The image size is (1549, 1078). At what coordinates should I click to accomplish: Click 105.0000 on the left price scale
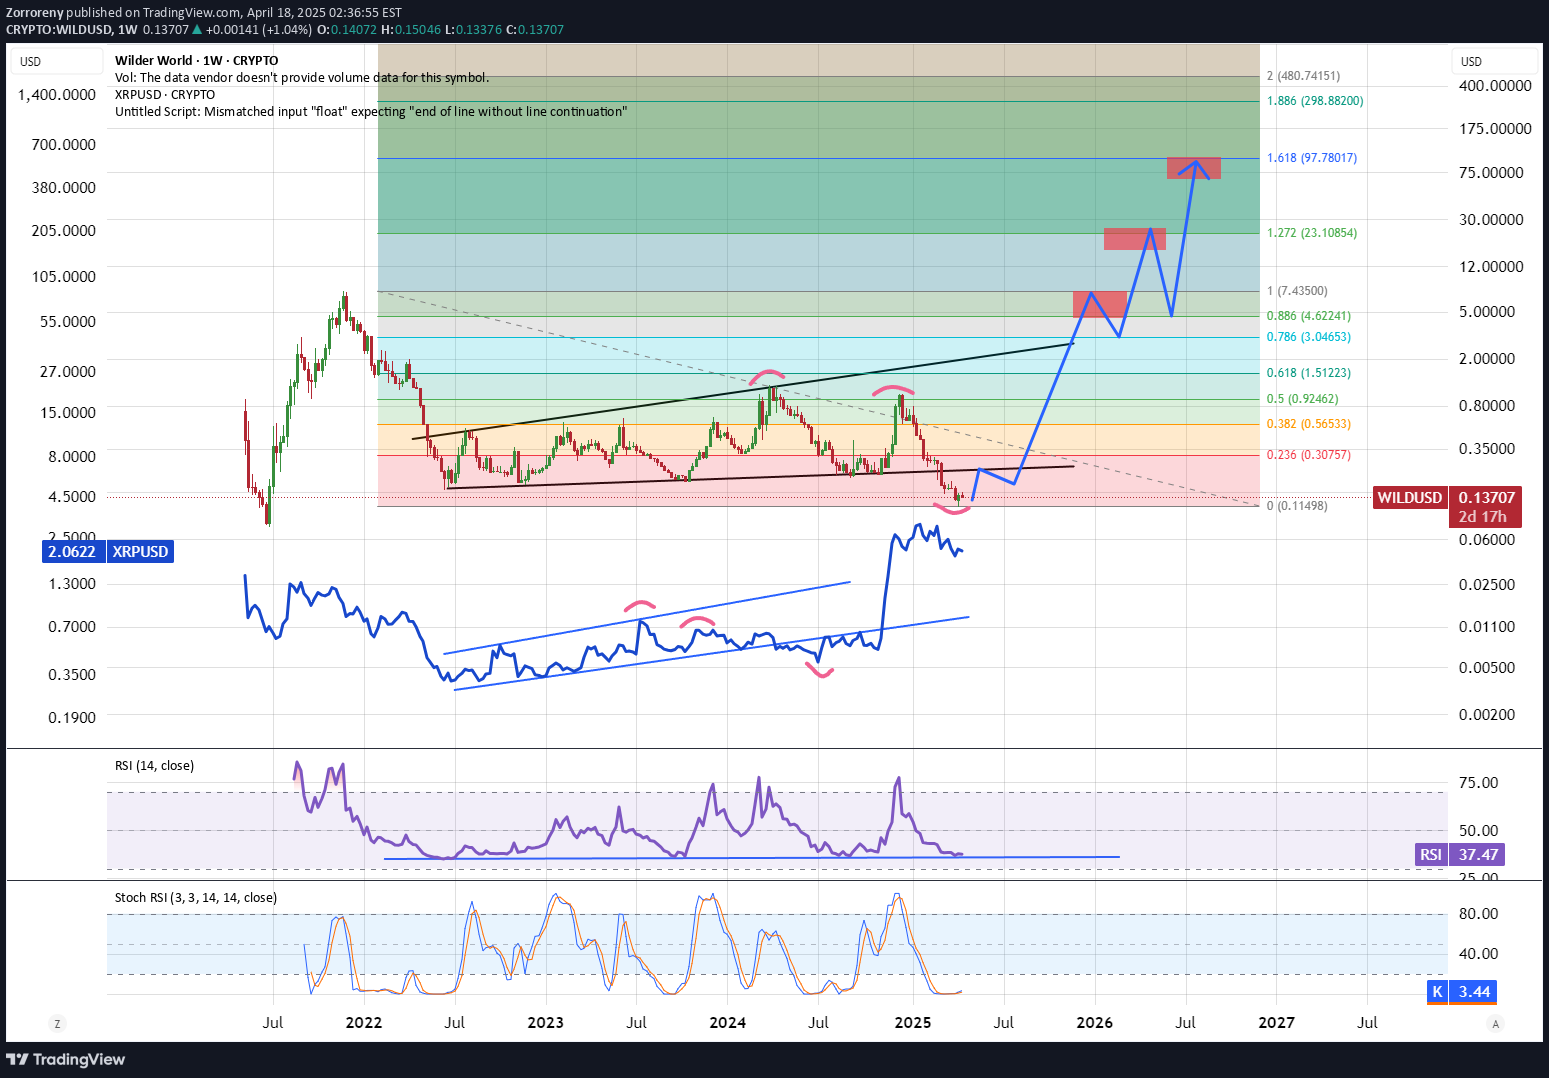(64, 277)
